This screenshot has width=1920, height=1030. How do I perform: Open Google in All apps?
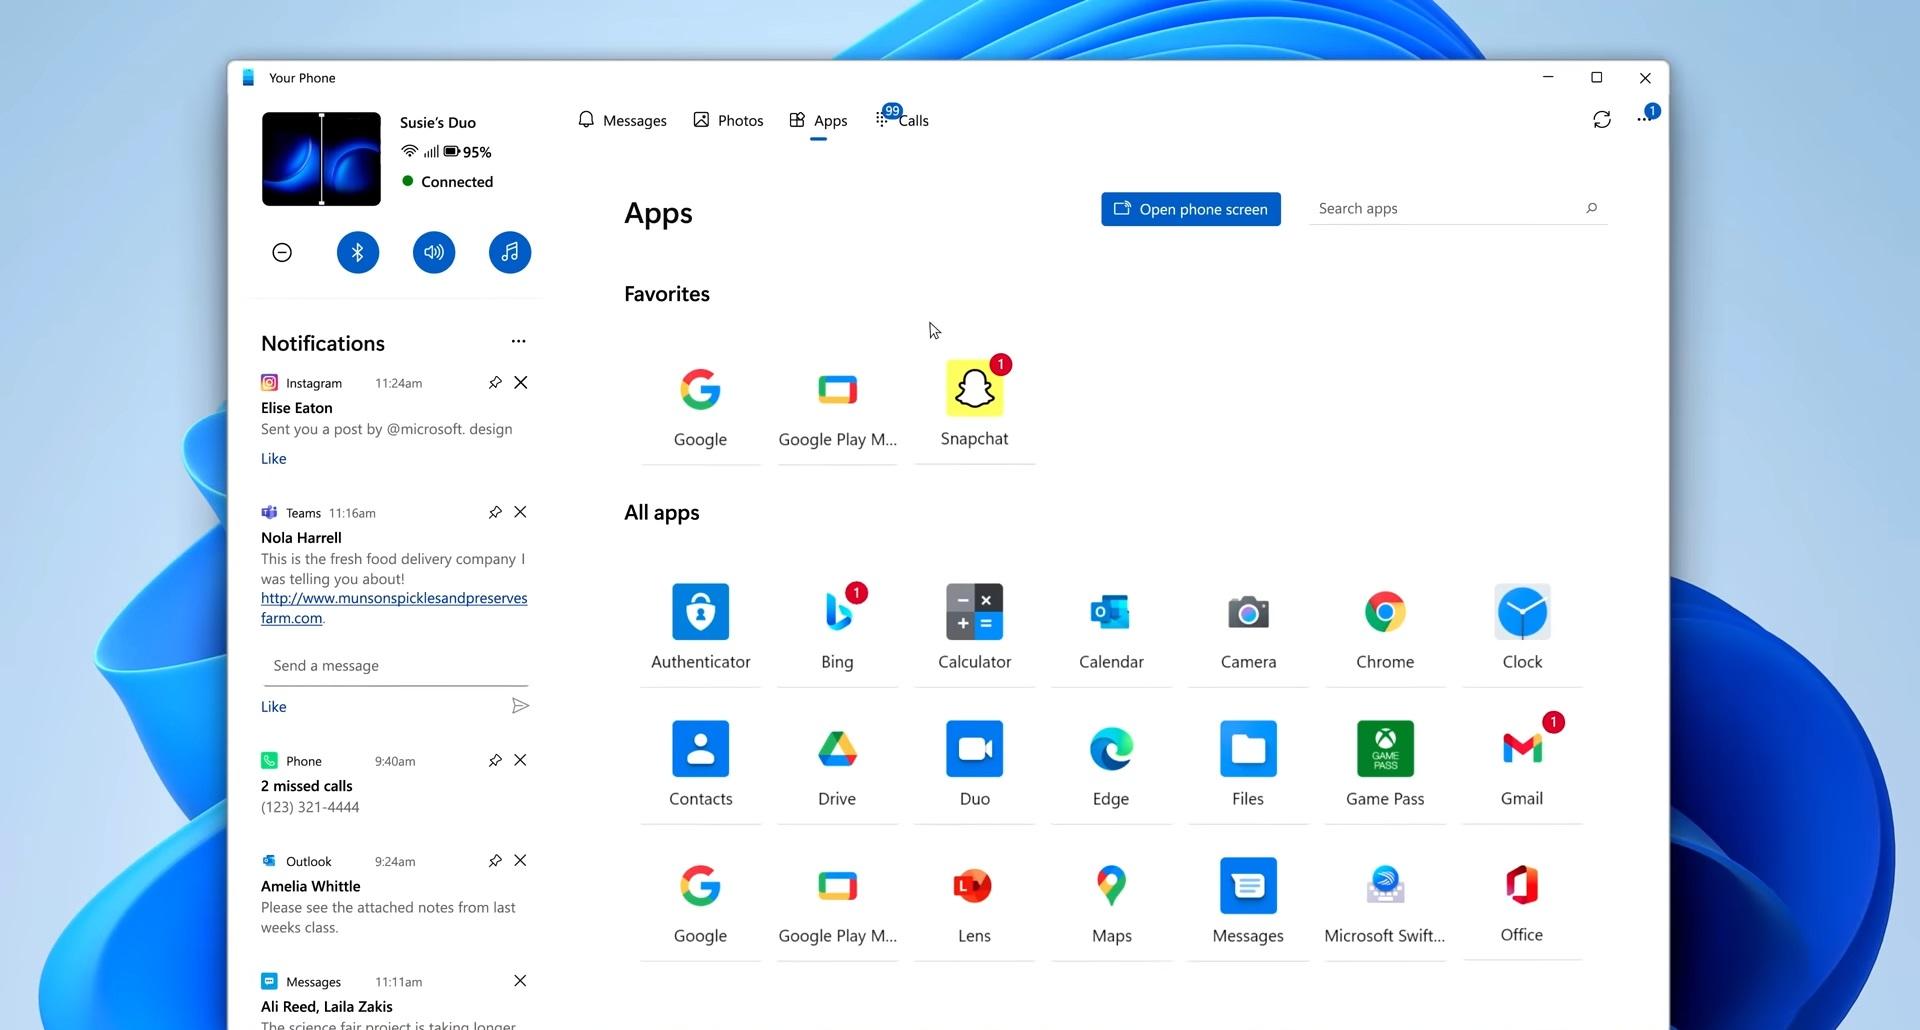click(700, 901)
